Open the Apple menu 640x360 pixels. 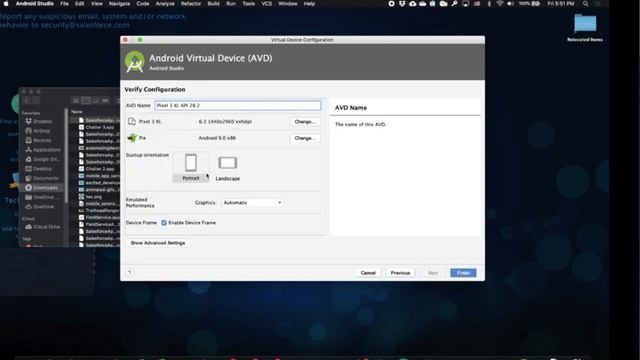[6, 4]
